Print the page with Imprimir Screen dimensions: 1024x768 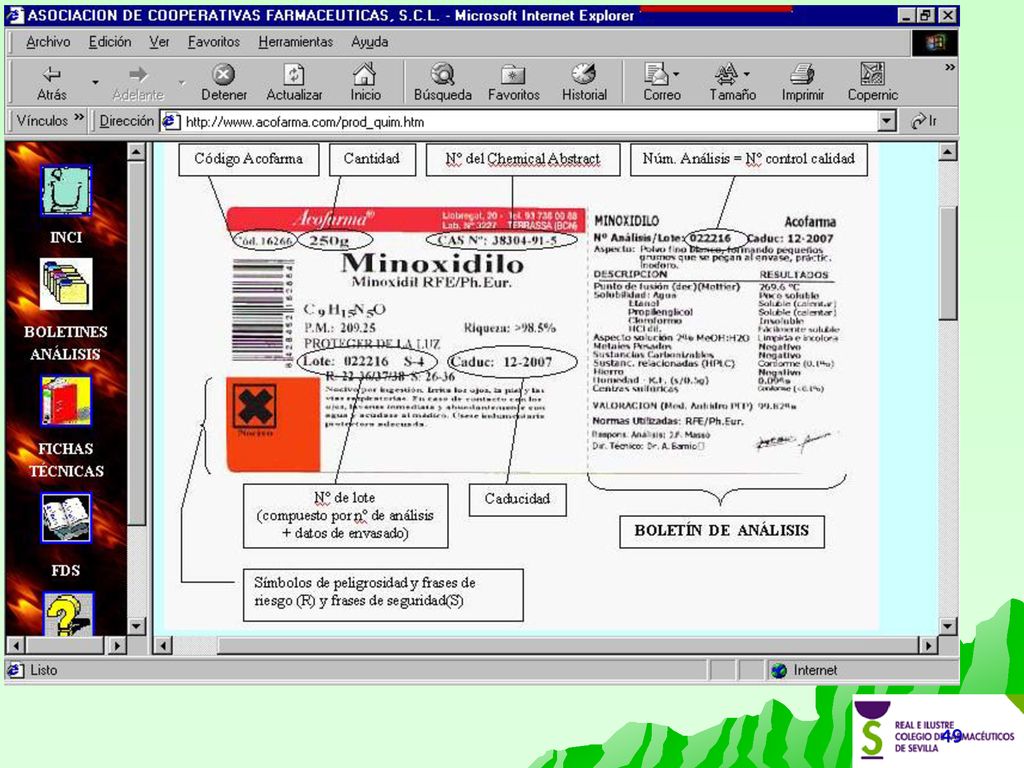coord(803,82)
